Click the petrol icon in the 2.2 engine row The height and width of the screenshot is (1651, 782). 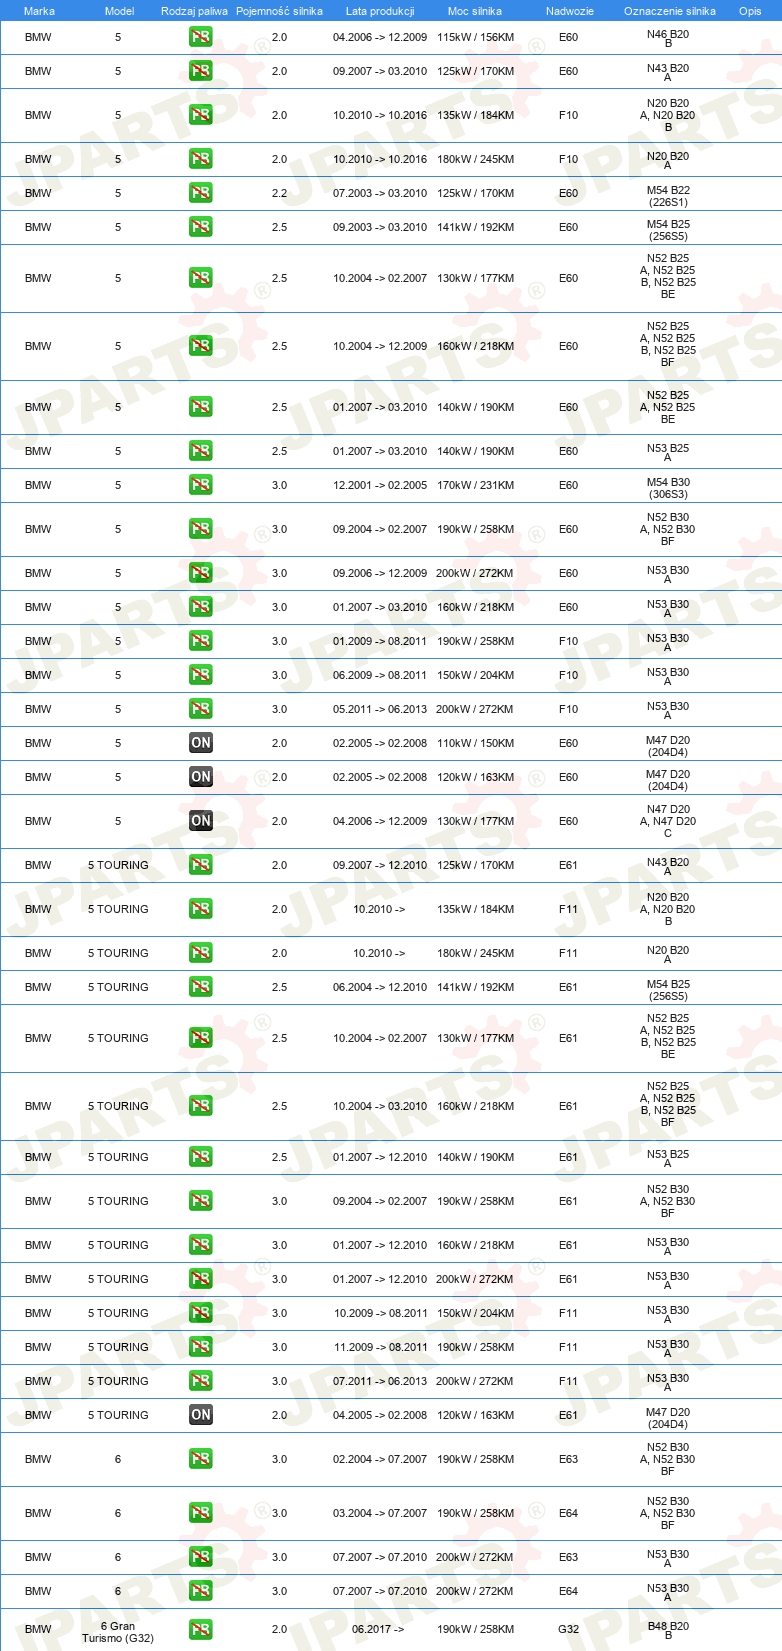(x=201, y=193)
